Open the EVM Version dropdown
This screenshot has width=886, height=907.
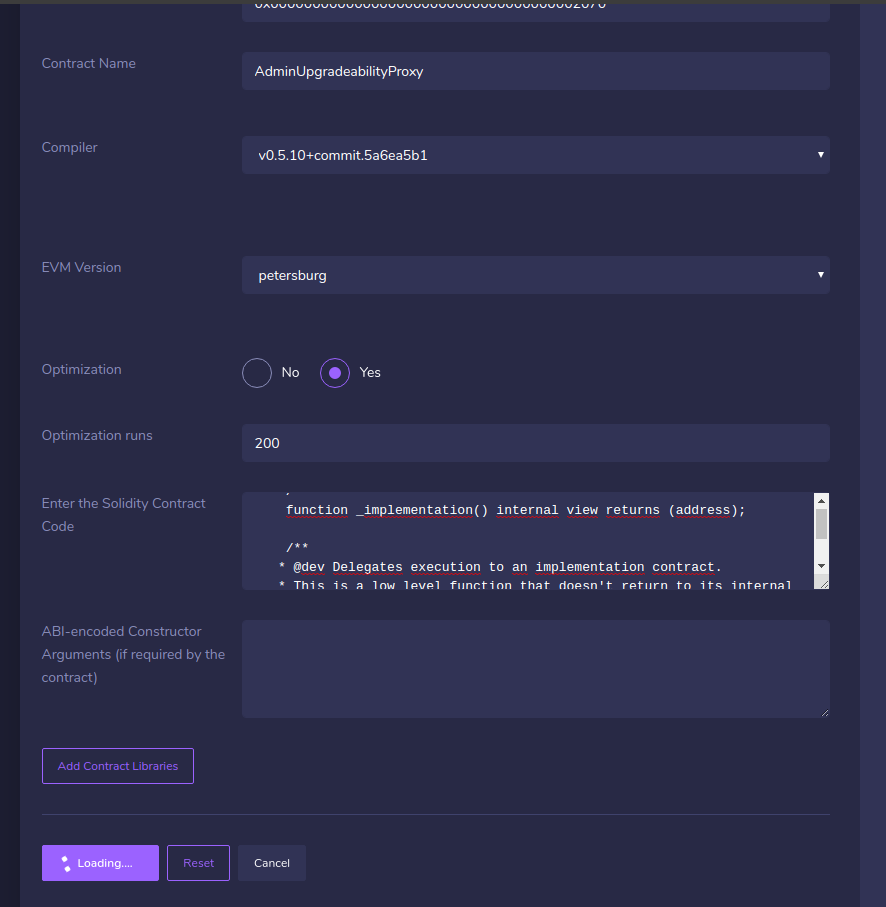[x=536, y=275]
